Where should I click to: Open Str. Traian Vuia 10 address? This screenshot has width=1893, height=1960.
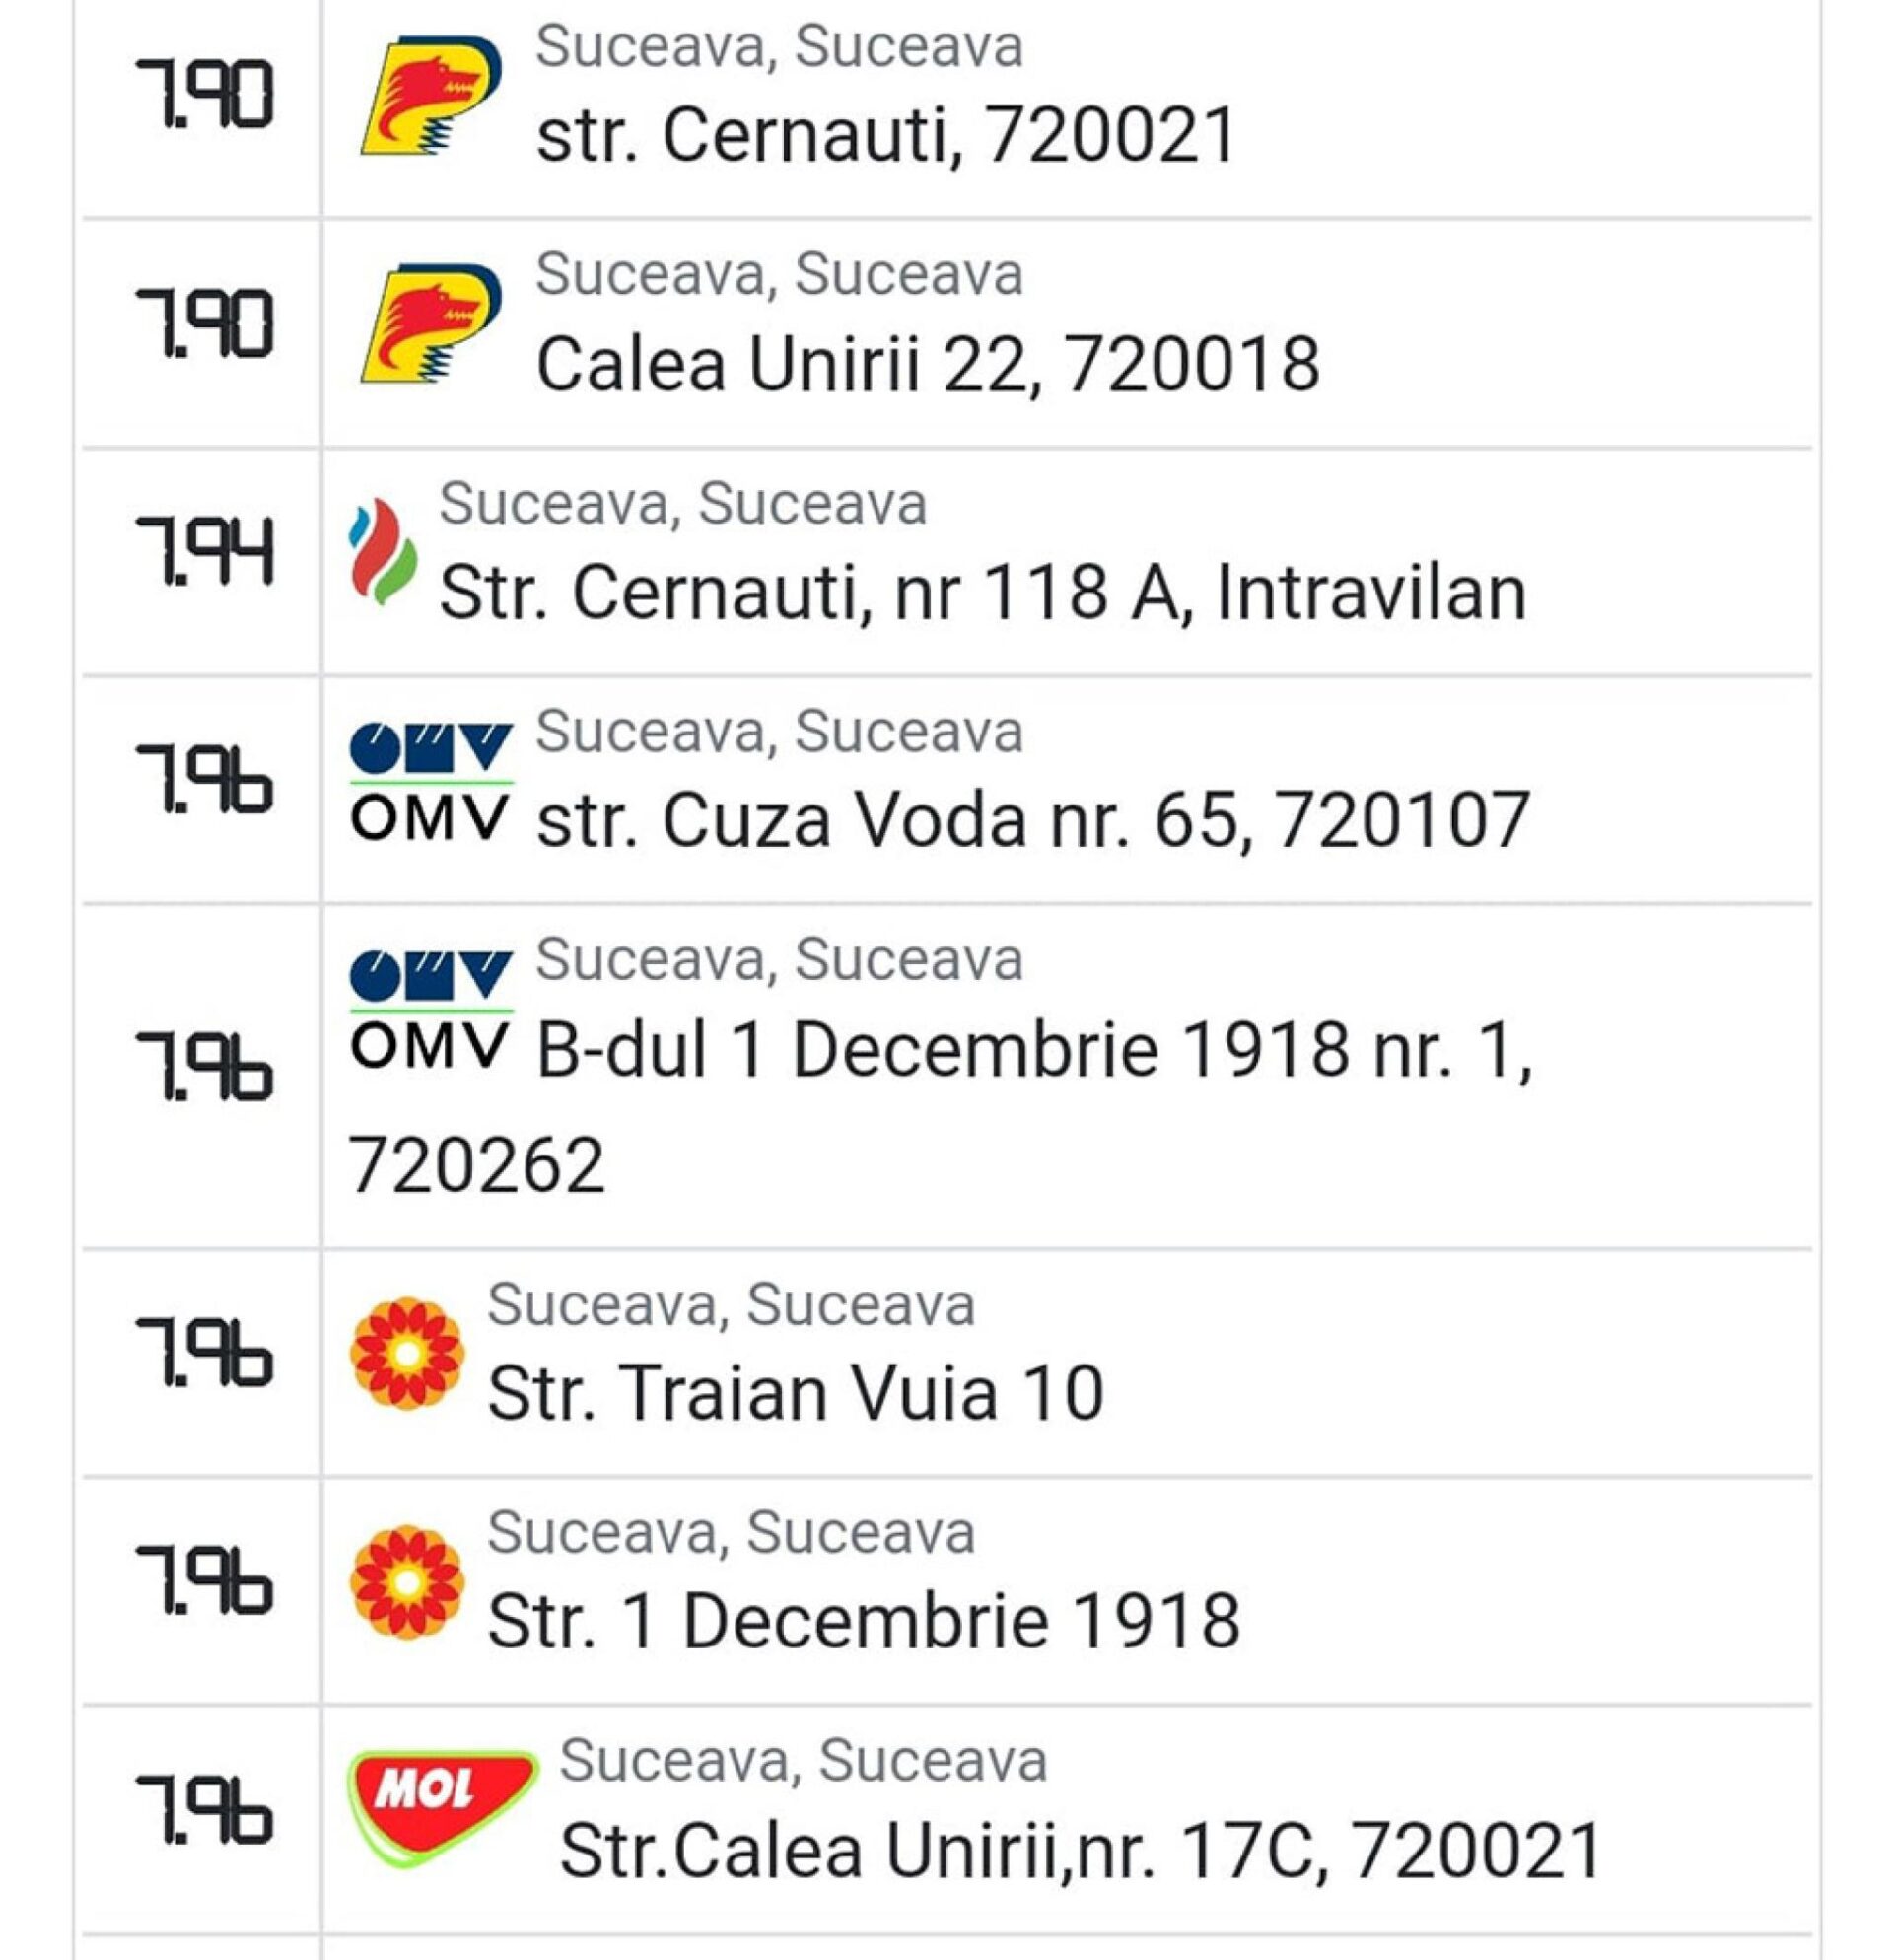796,1392
